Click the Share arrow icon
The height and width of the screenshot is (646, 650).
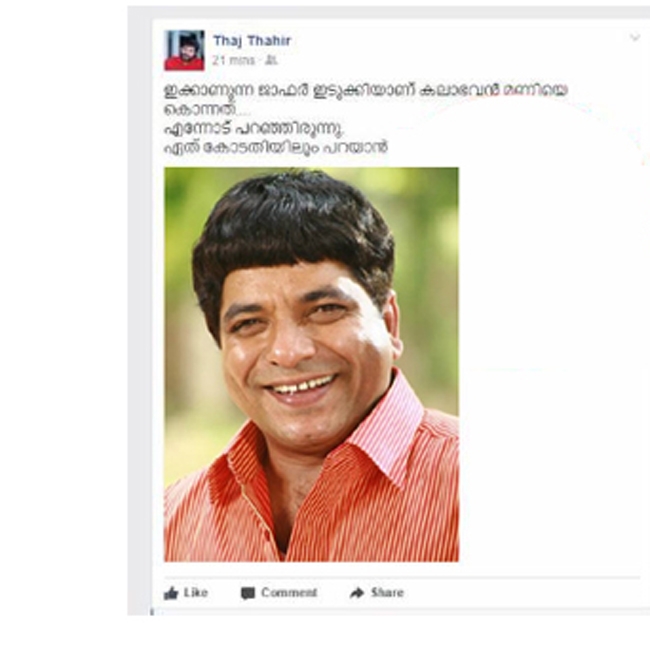click(357, 593)
